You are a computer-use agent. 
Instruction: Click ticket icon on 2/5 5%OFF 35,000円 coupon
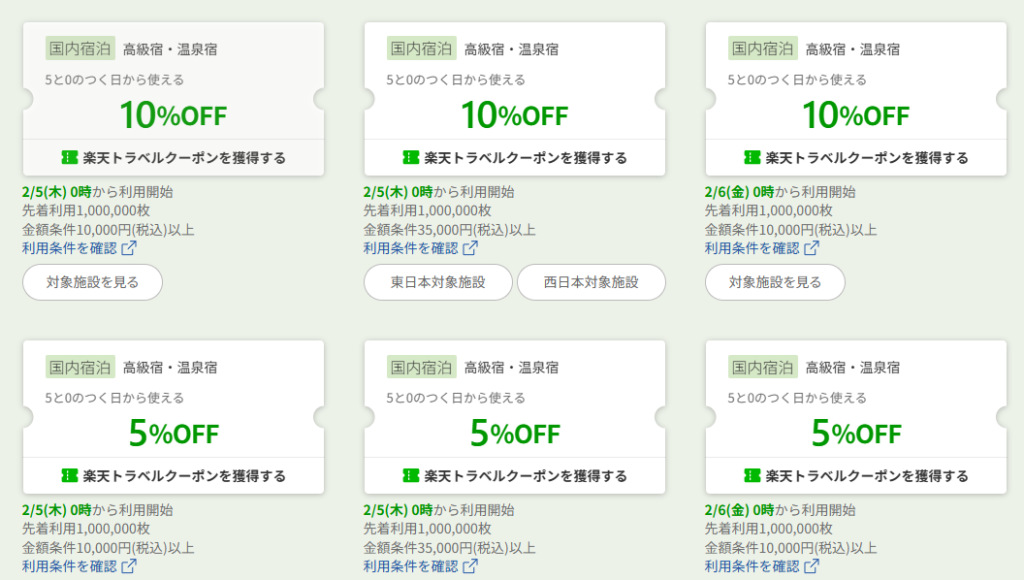pos(411,476)
